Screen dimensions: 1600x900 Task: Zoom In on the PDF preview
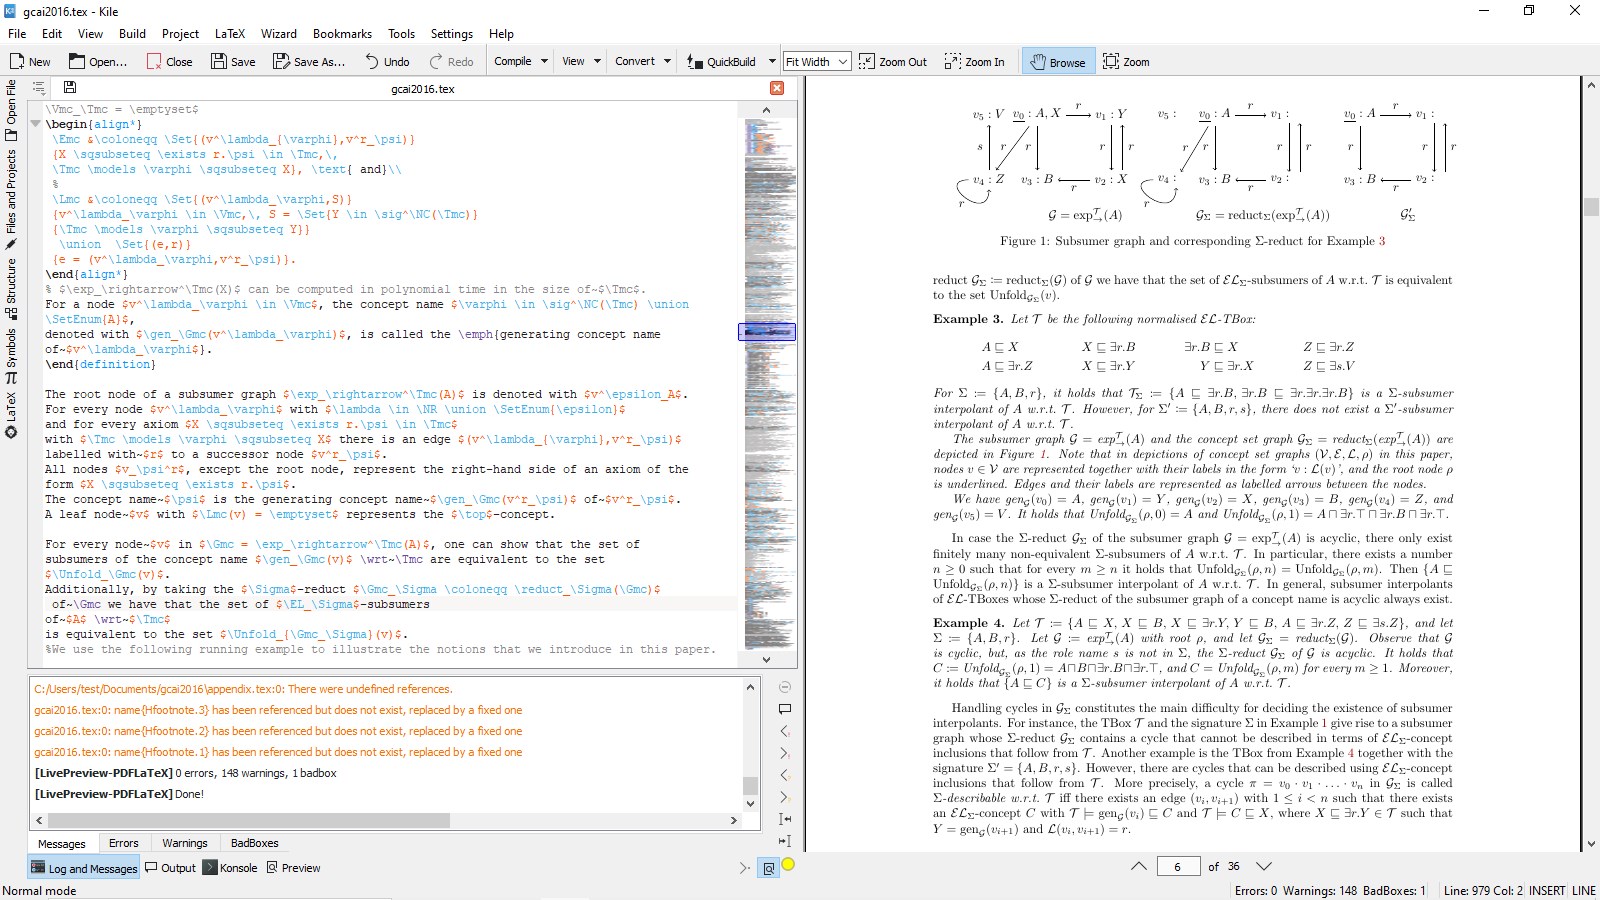(975, 61)
